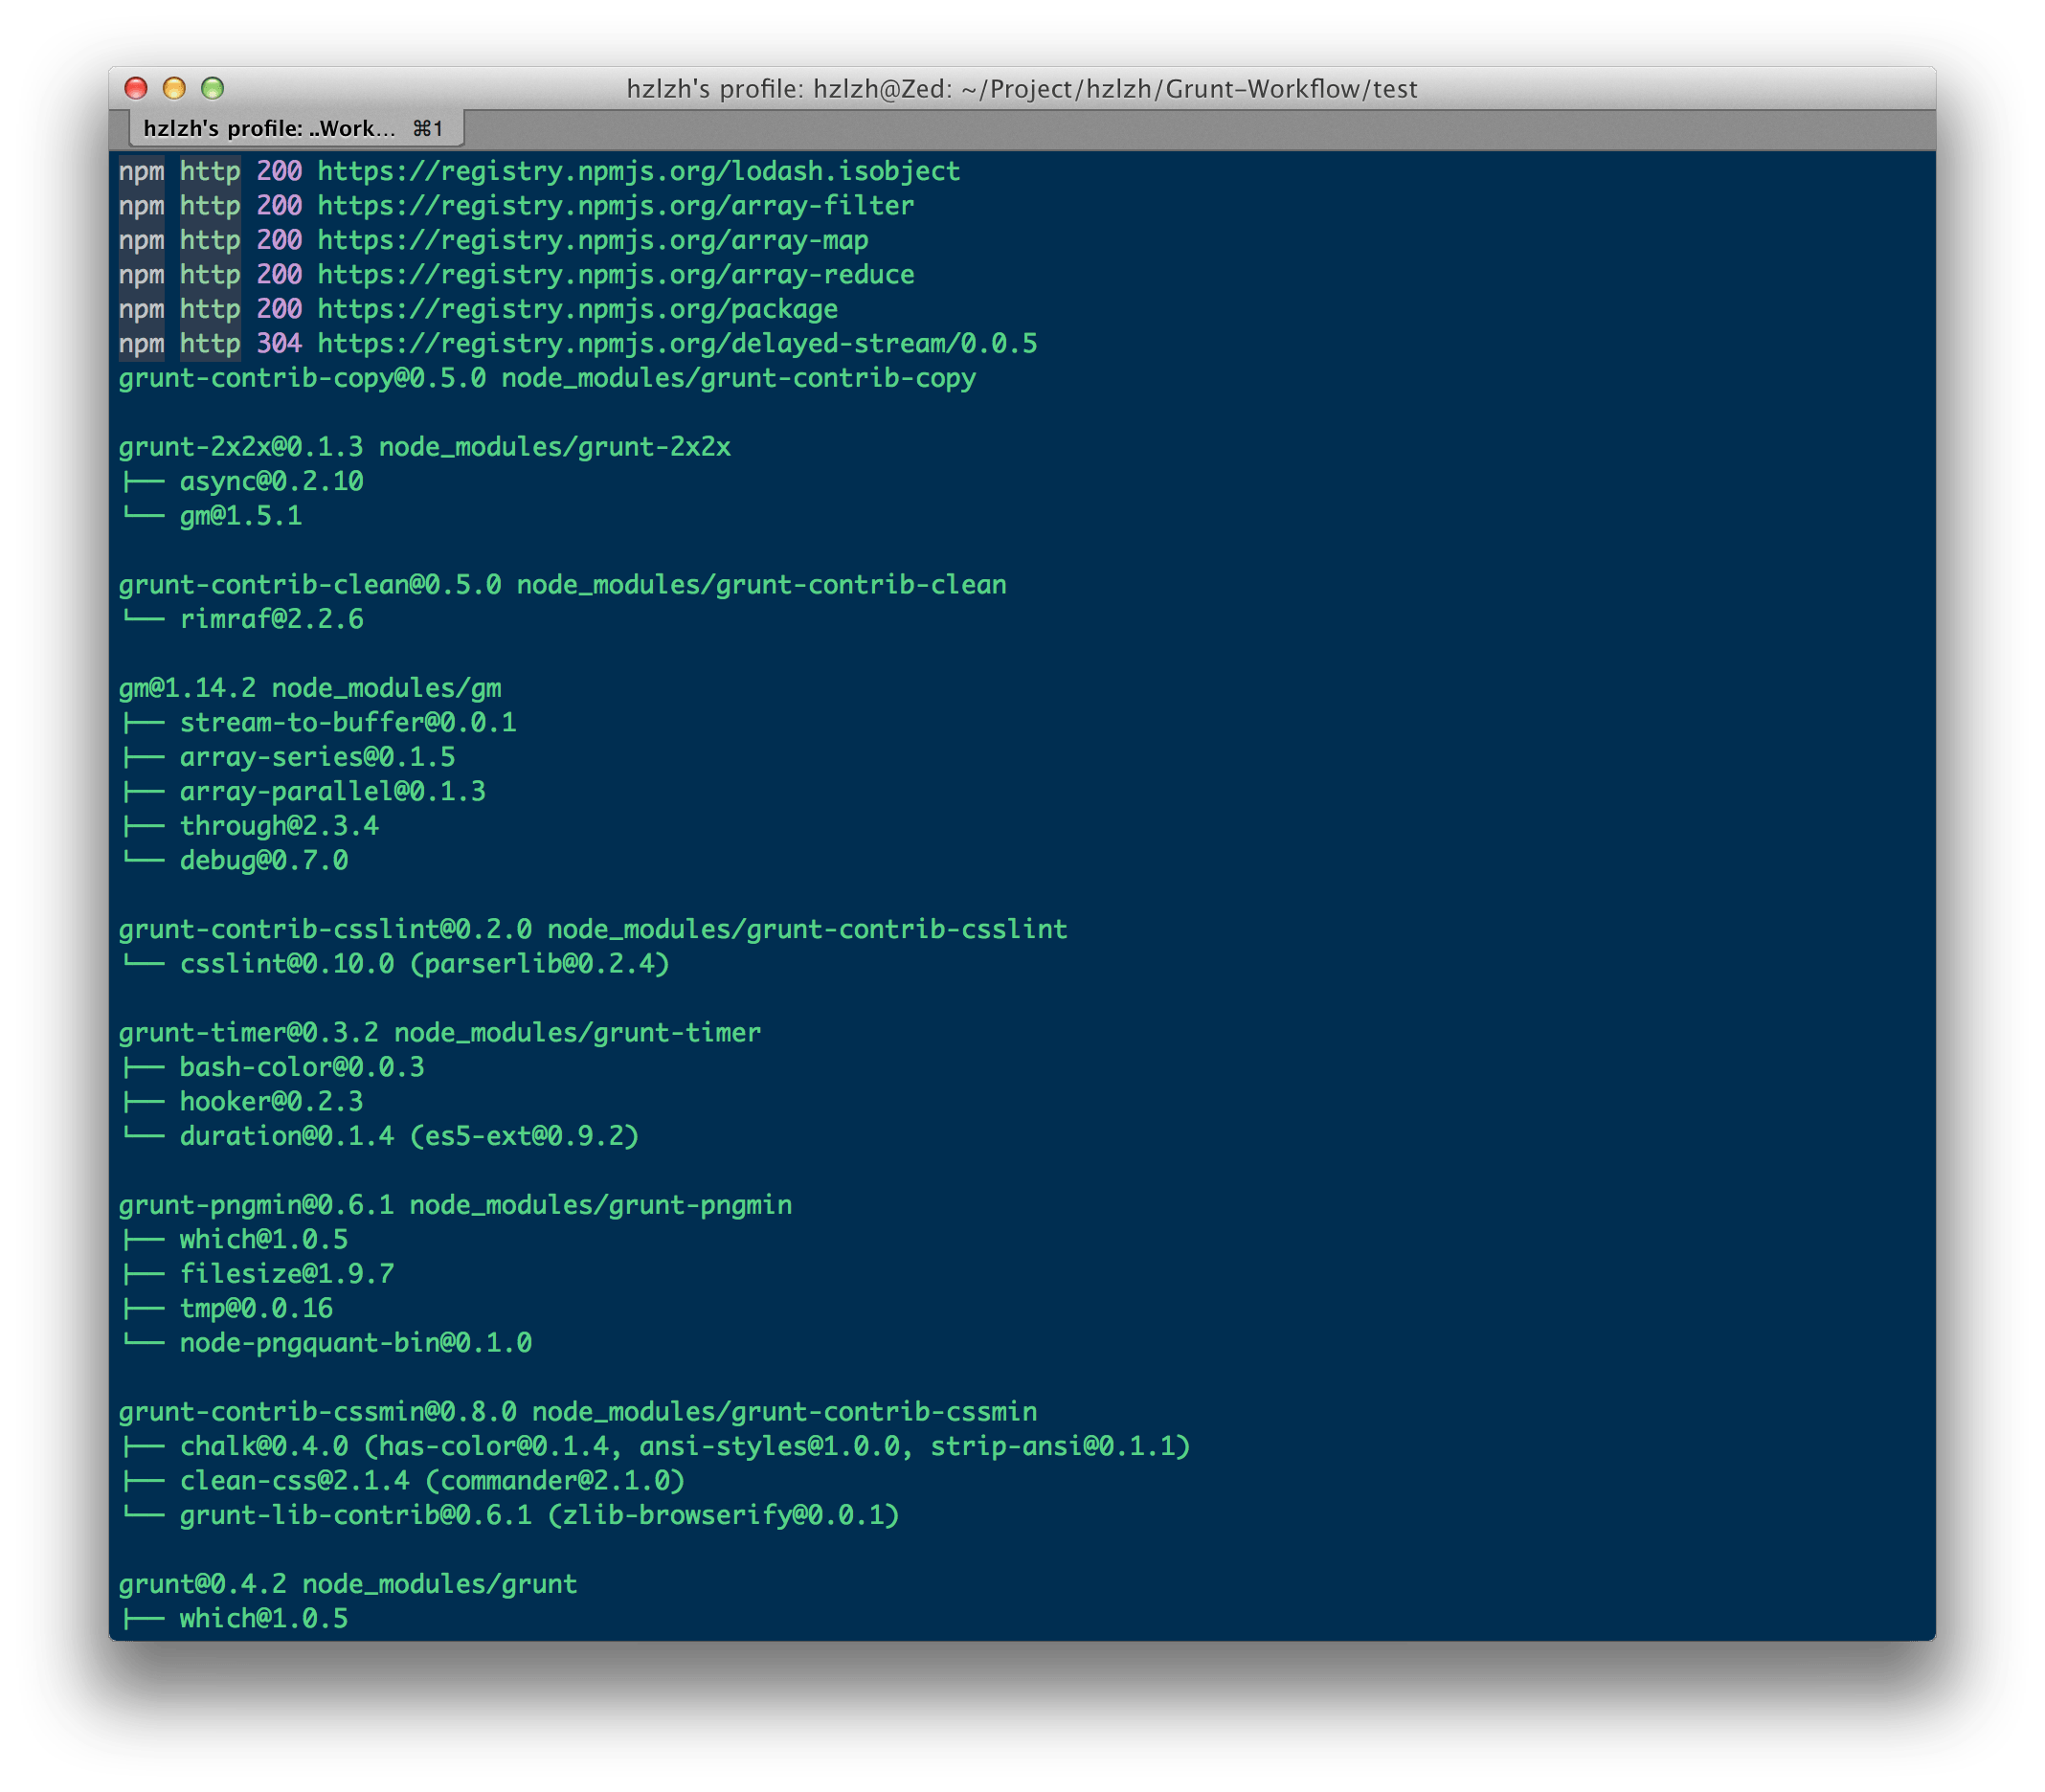This screenshot has width=2045, height=1792.
Task: Click the array-filter registry URL
Action: pos(616,206)
